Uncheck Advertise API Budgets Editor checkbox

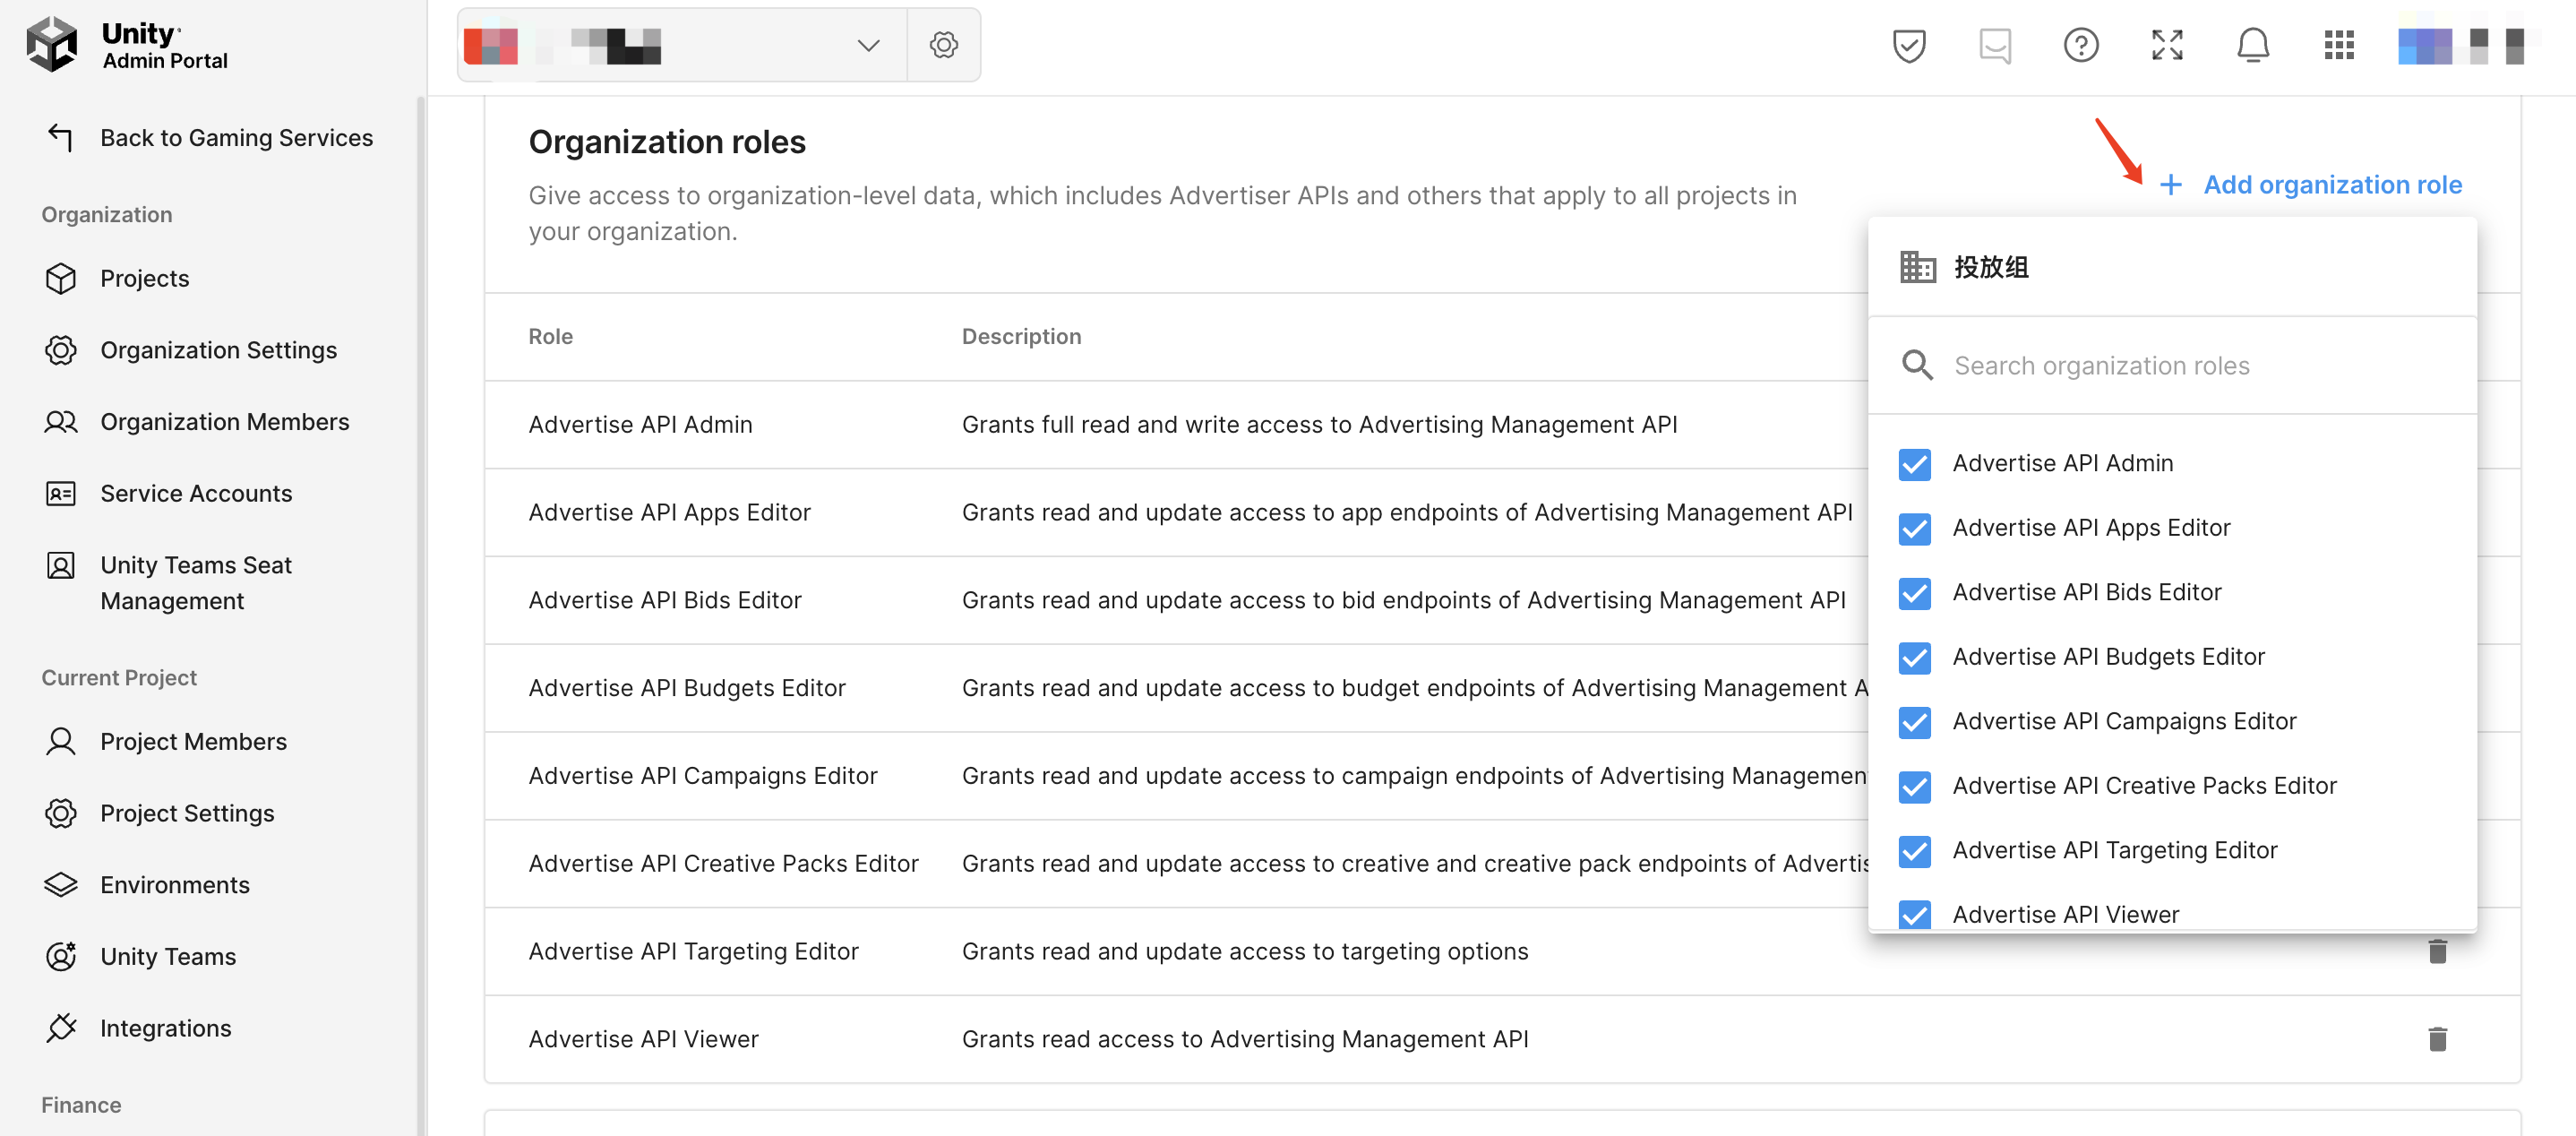click(x=1915, y=658)
